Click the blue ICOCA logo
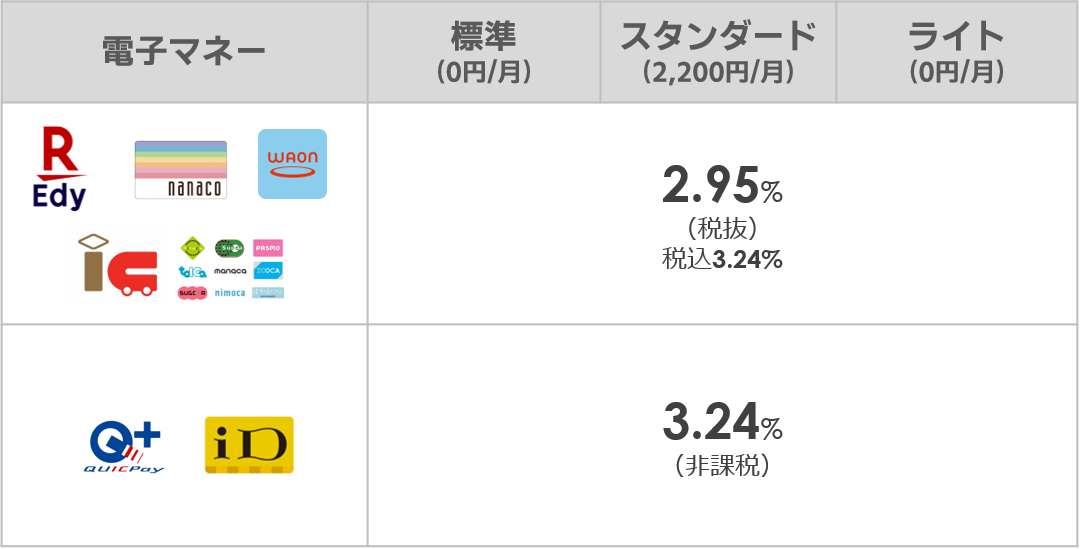The image size is (1080, 549). click(268, 271)
